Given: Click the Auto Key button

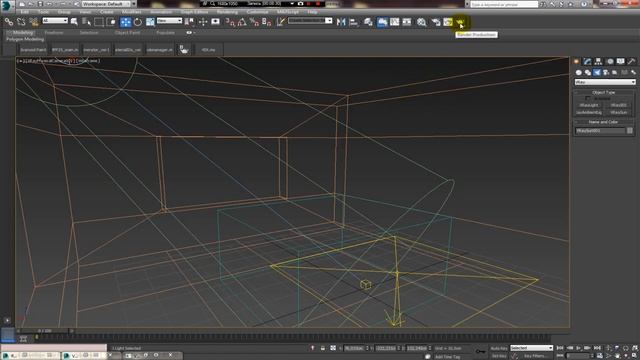Looking at the screenshot, I should 499,349.
